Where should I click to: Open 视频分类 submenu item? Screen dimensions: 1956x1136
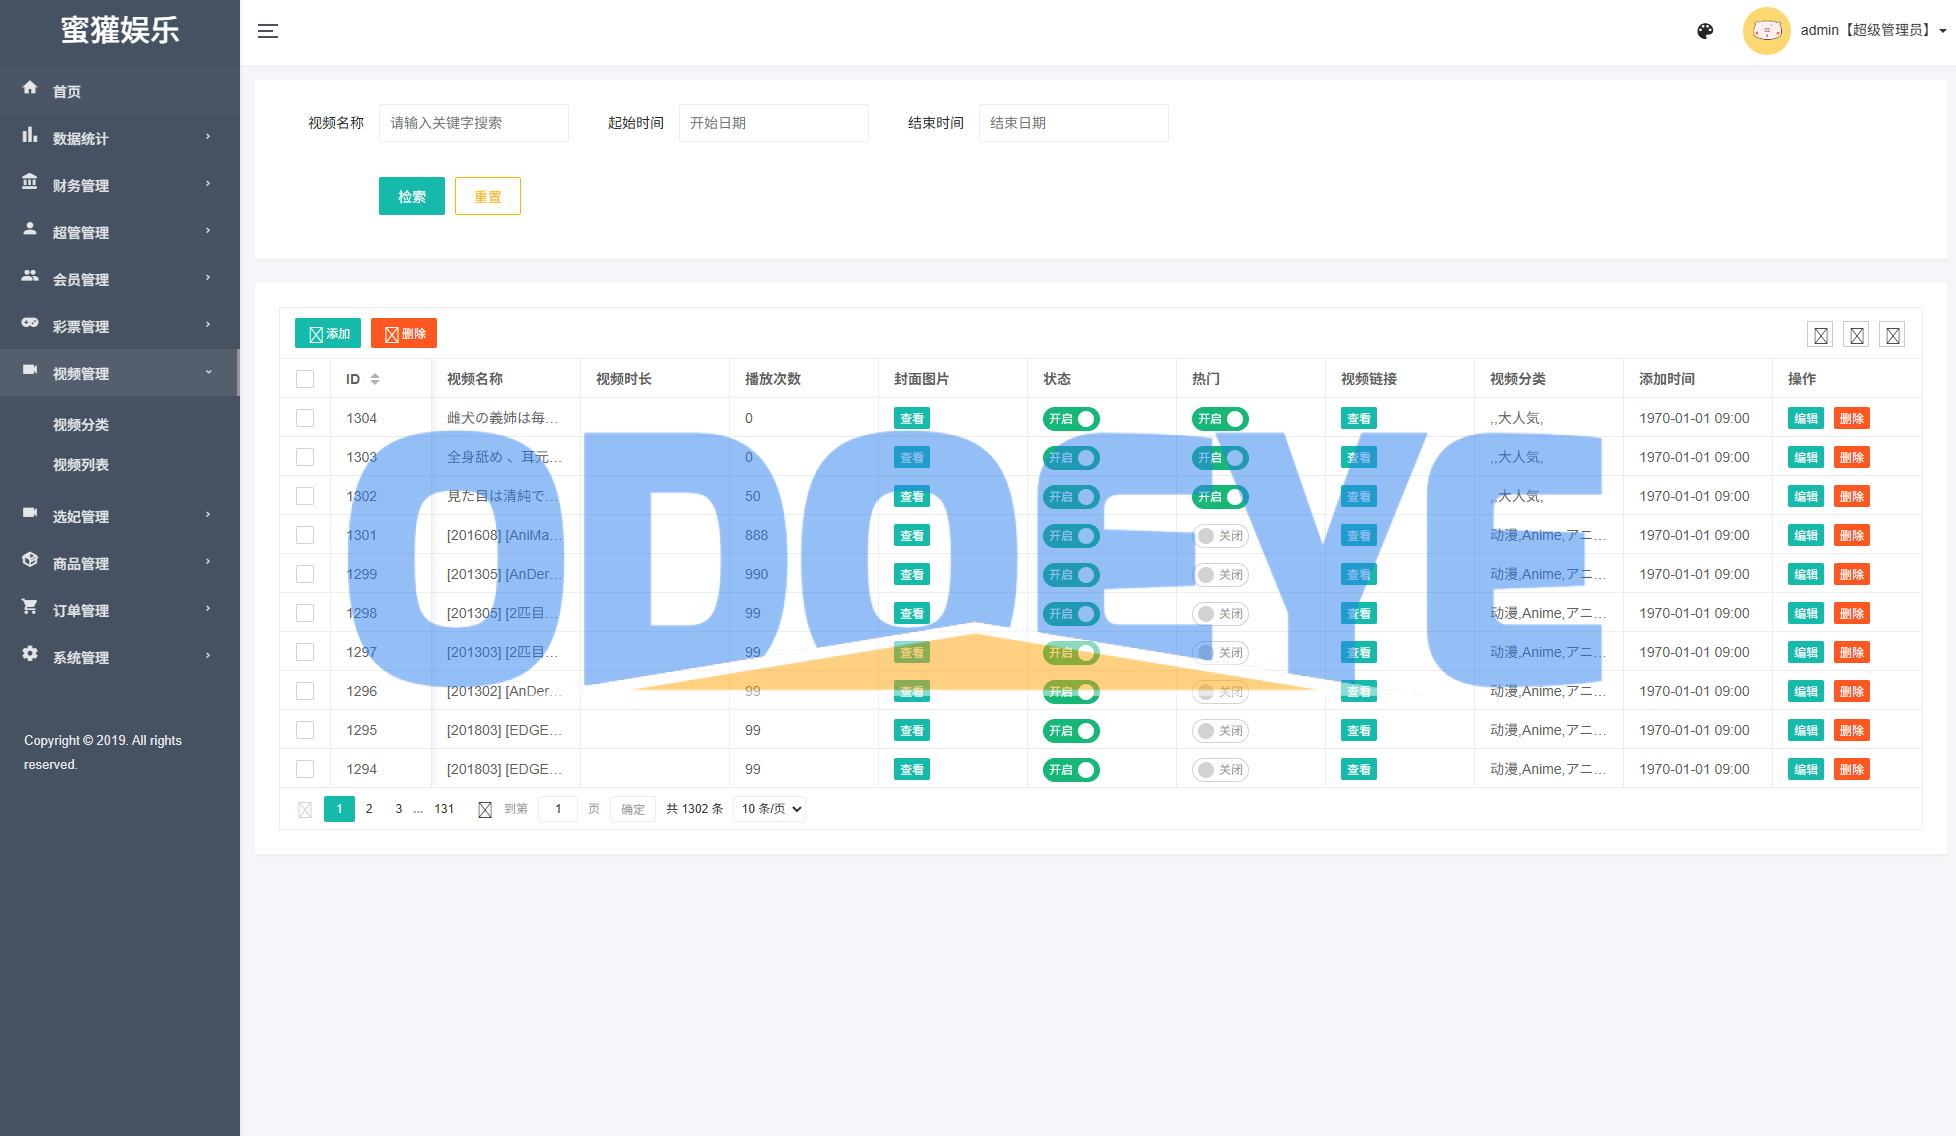pyautogui.click(x=81, y=425)
